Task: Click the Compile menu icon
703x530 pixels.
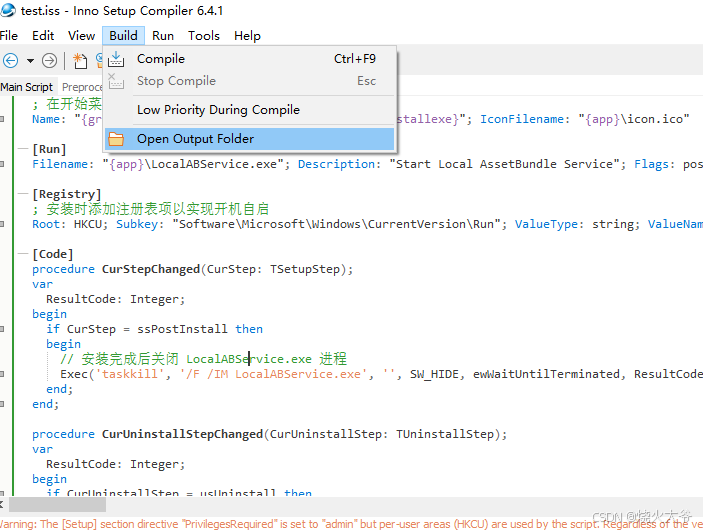Action: (116, 59)
